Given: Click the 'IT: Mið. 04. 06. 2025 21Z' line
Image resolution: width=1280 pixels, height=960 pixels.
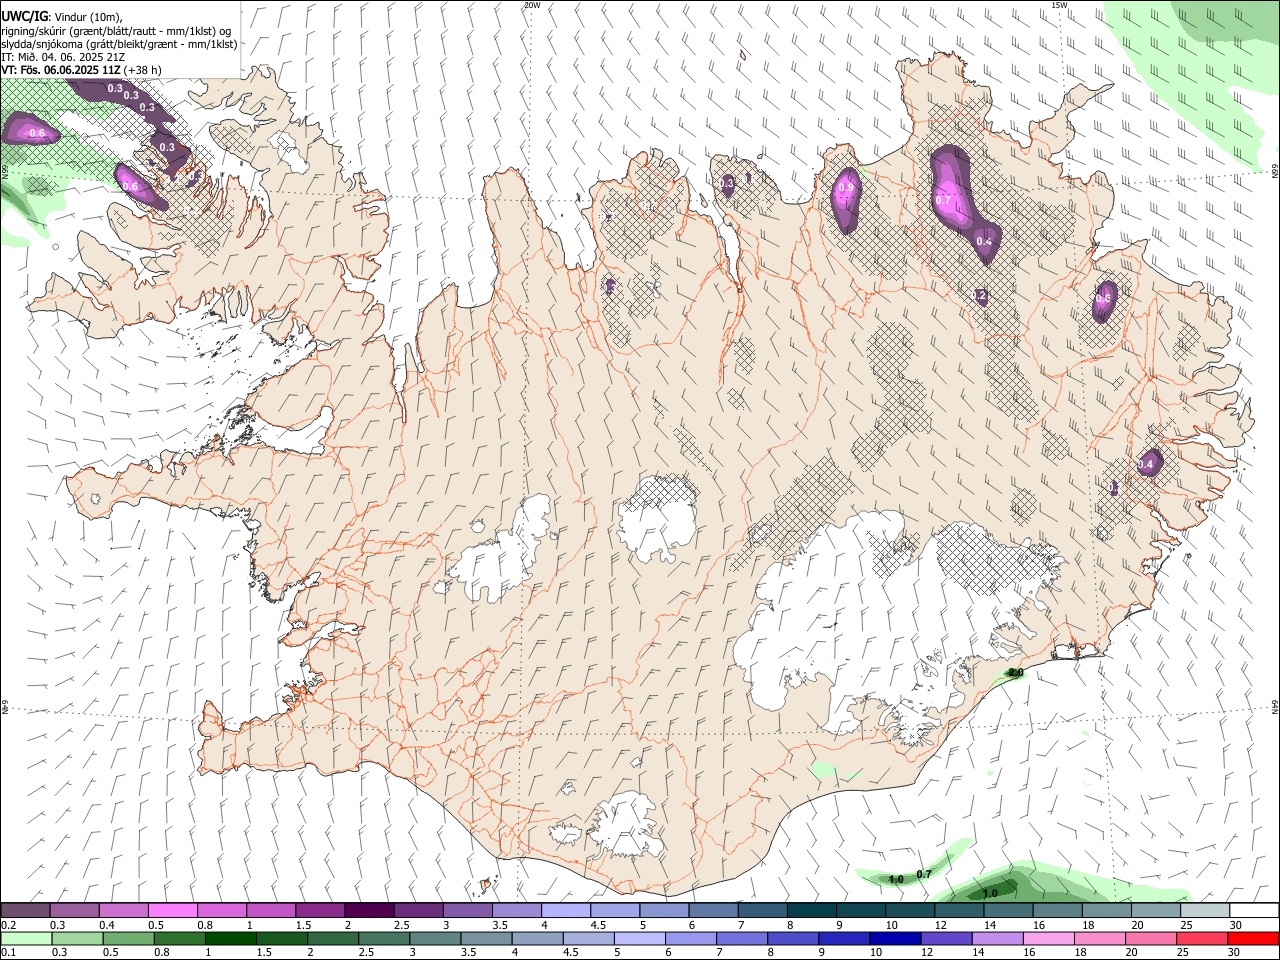Looking at the screenshot, I should [x=63, y=57].
